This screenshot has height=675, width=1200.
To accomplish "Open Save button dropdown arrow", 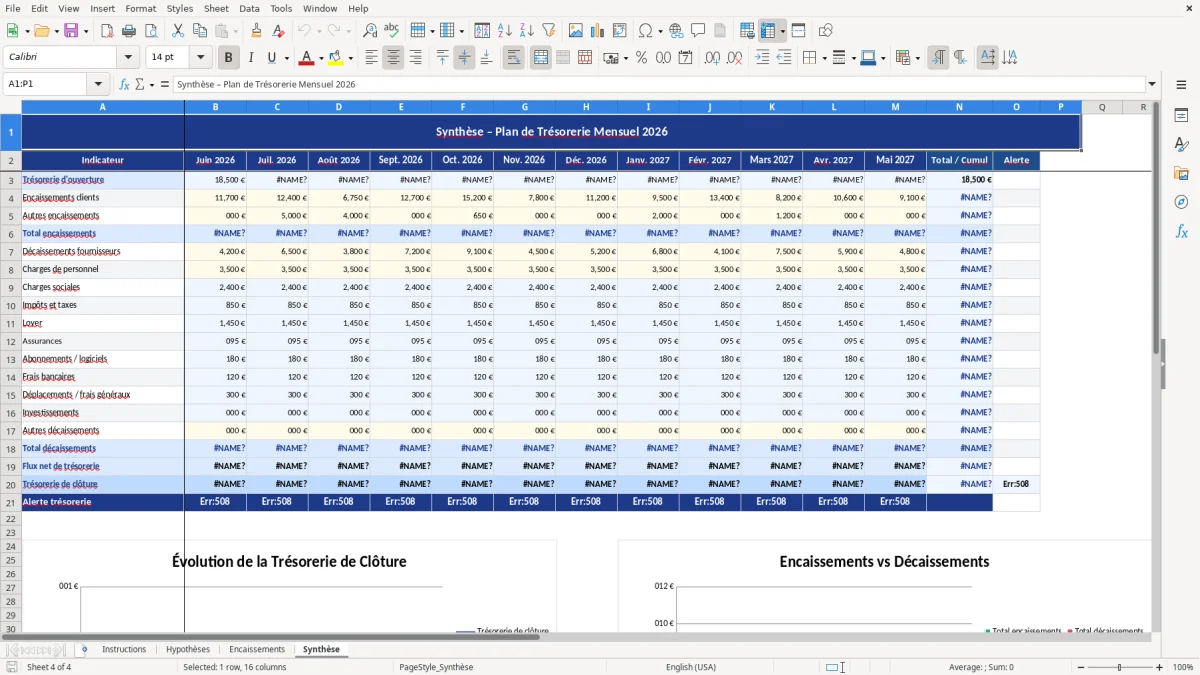I will click(85, 31).
